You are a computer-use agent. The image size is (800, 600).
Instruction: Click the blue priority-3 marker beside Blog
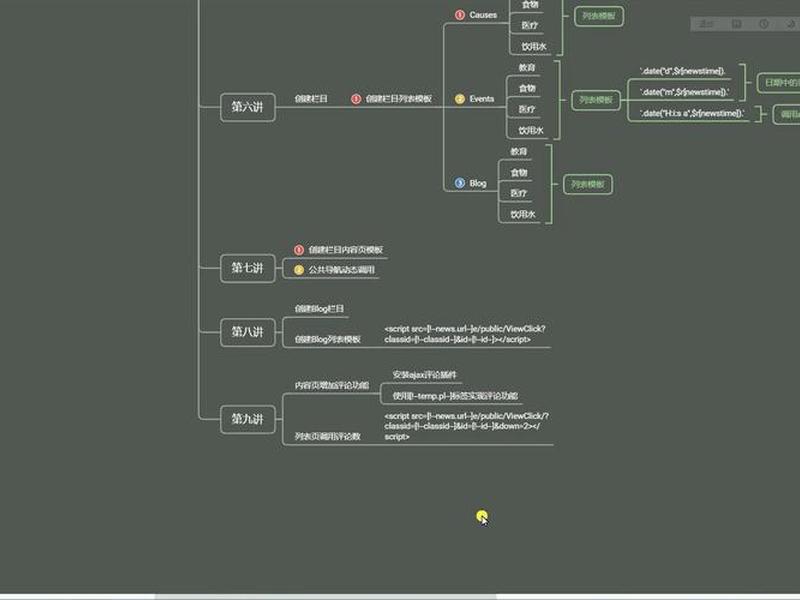[460, 183]
